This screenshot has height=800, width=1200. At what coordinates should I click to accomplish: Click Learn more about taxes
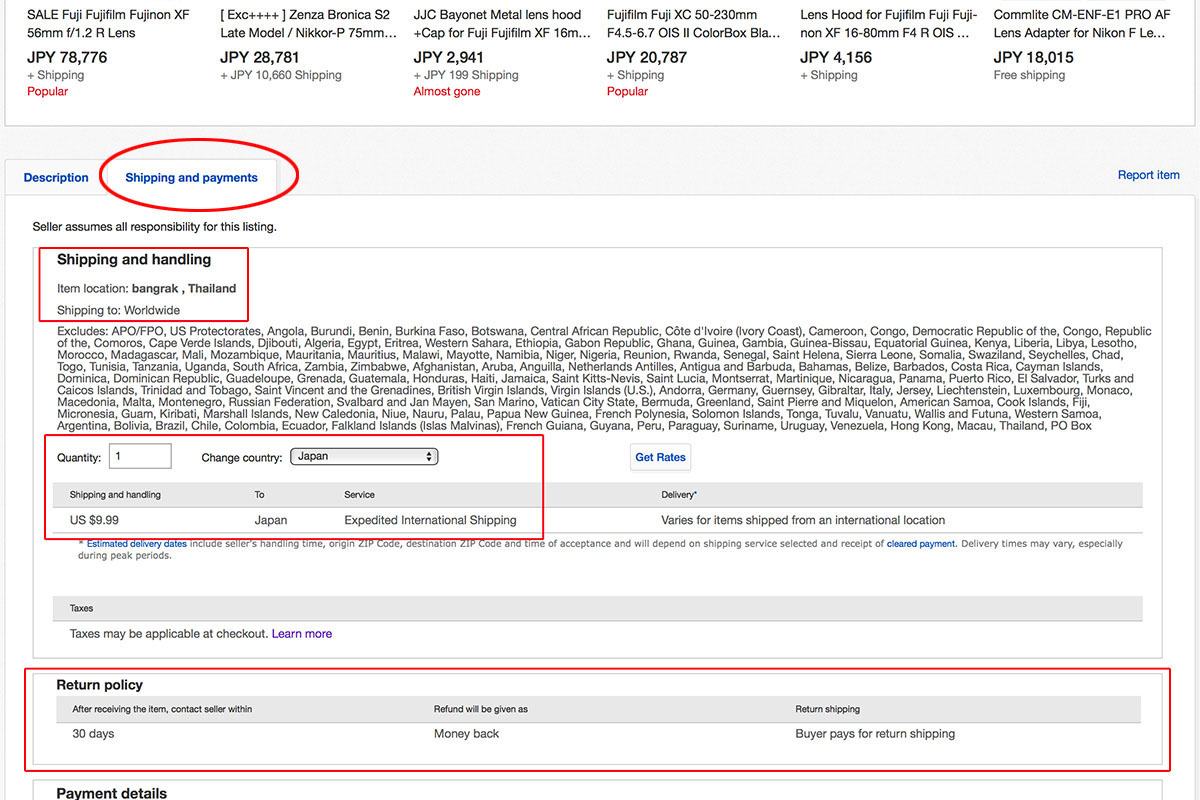coord(302,634)
